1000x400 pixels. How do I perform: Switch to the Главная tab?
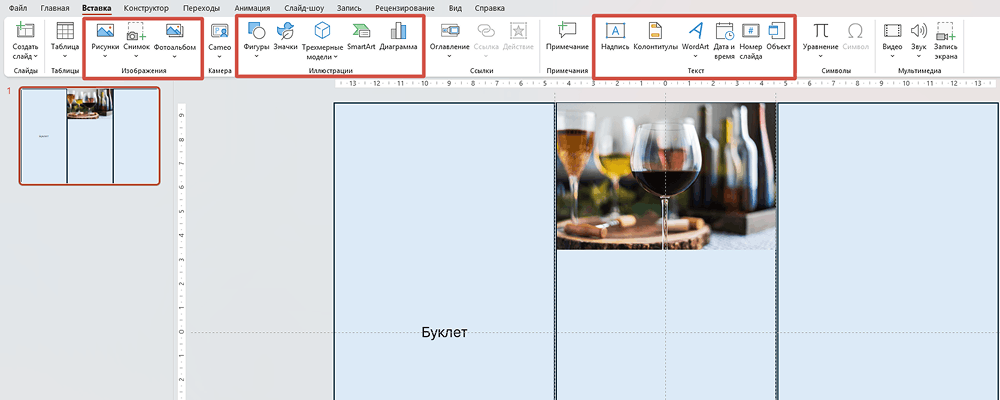pos(54,8)
